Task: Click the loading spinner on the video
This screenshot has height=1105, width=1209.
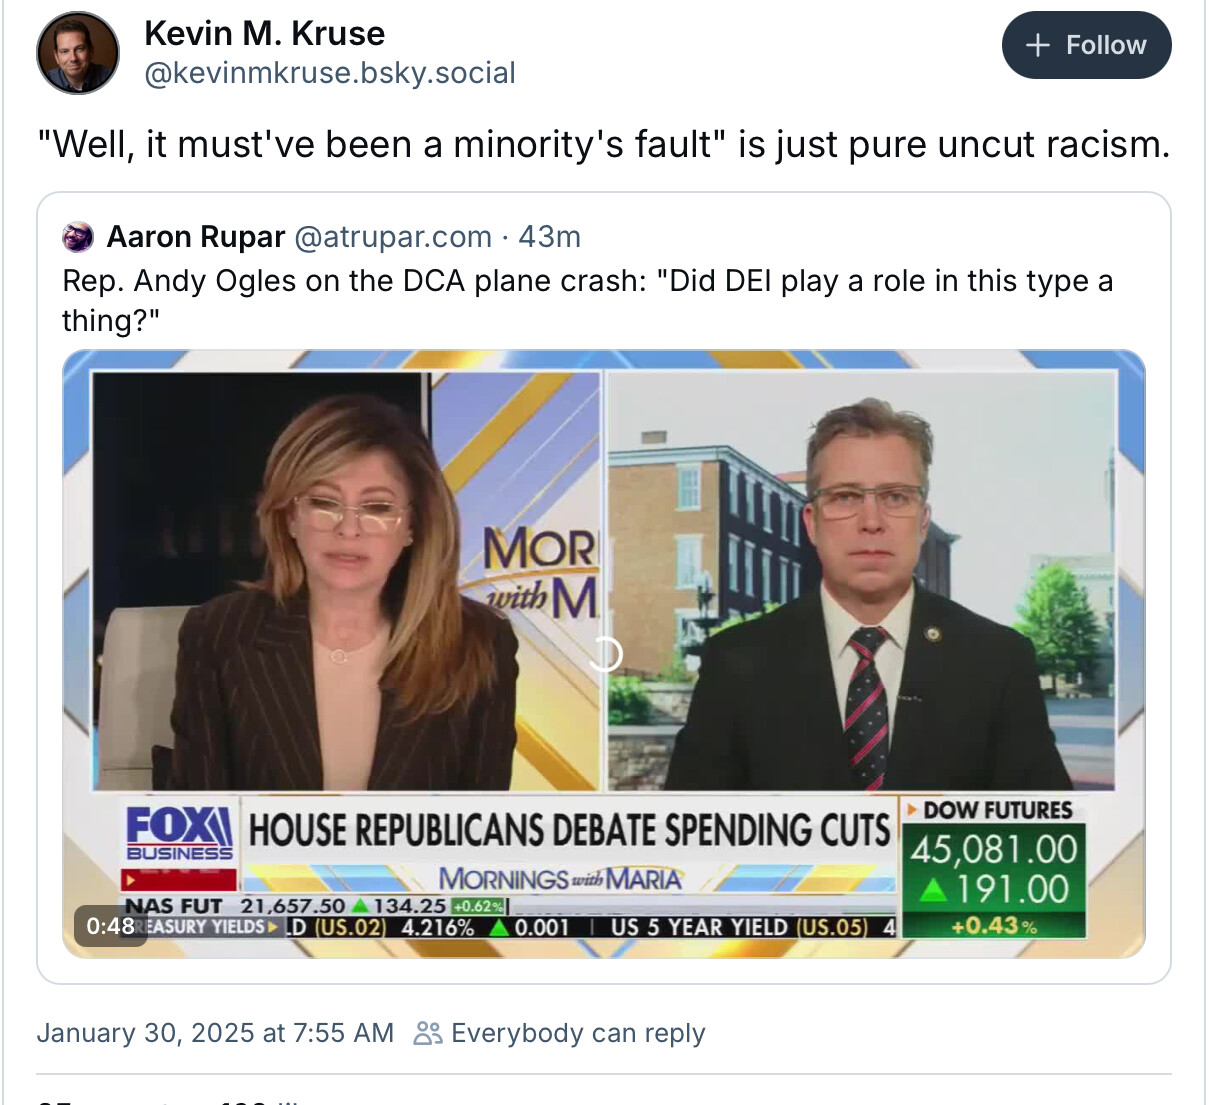Action: [x=604, y=654]
